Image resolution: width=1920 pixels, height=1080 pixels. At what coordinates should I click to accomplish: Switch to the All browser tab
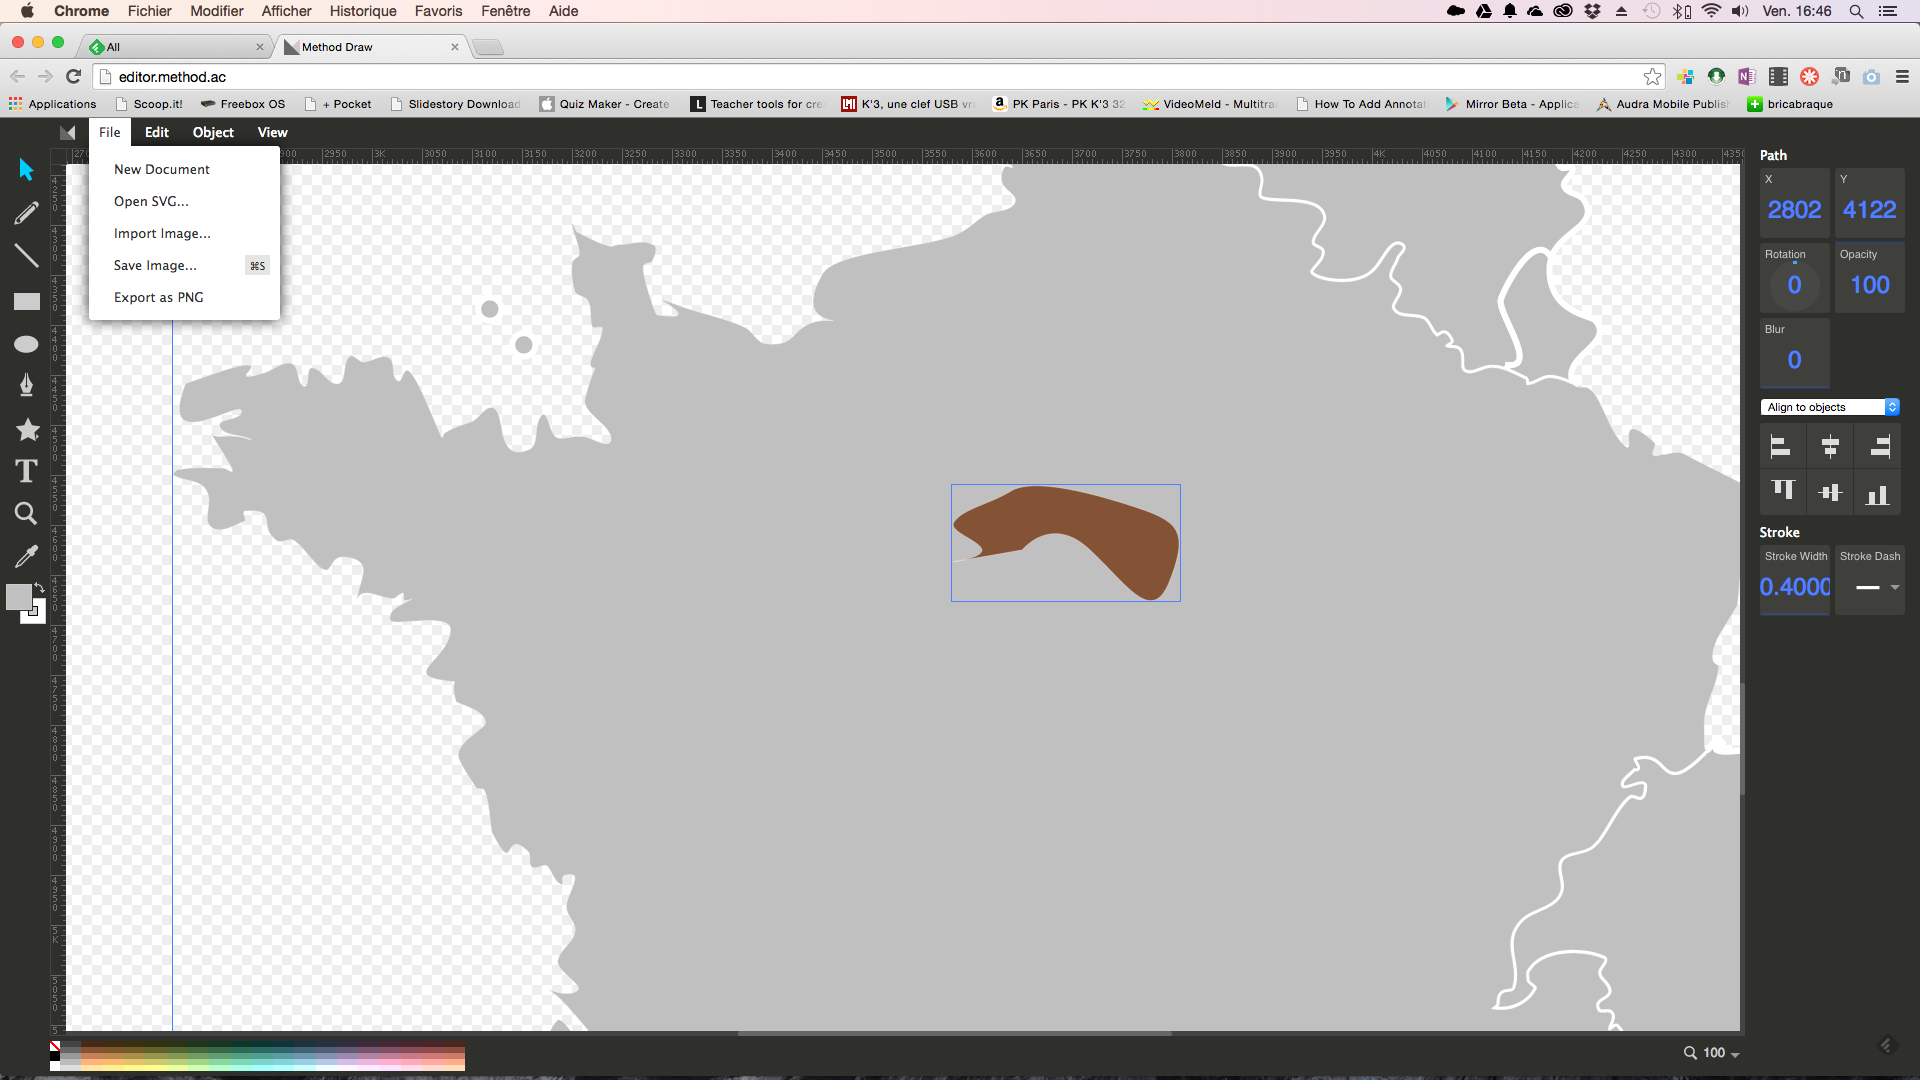(x=175, y=47)
